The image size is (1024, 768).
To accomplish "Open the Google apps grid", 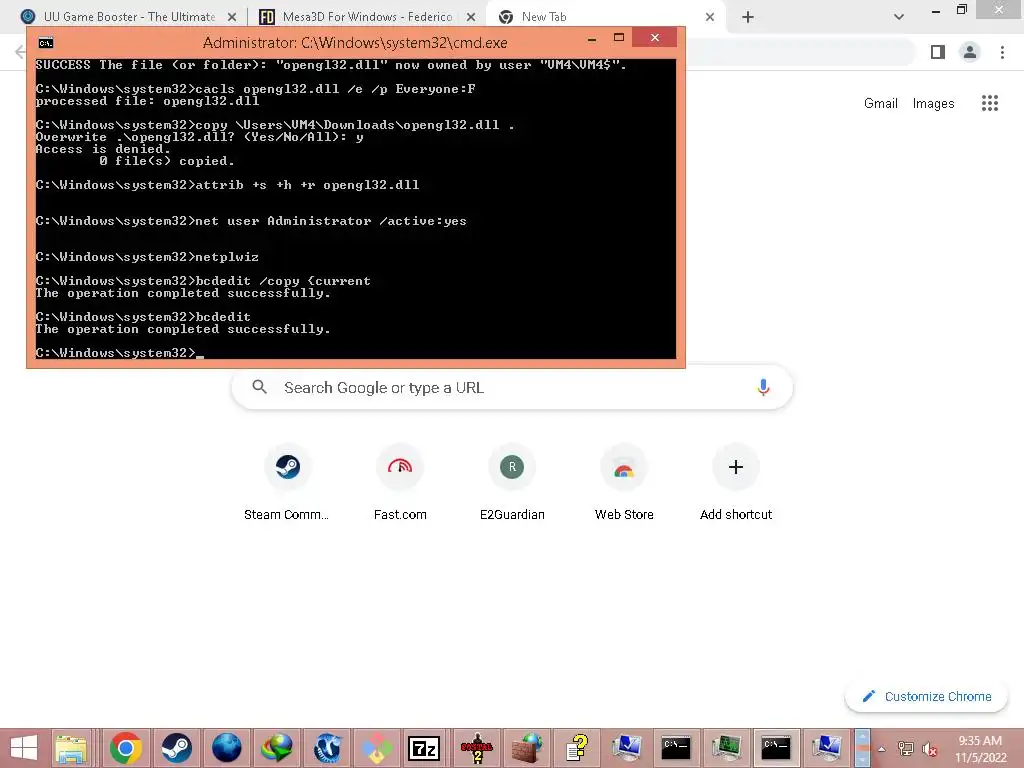I will [x=989, y=103].
